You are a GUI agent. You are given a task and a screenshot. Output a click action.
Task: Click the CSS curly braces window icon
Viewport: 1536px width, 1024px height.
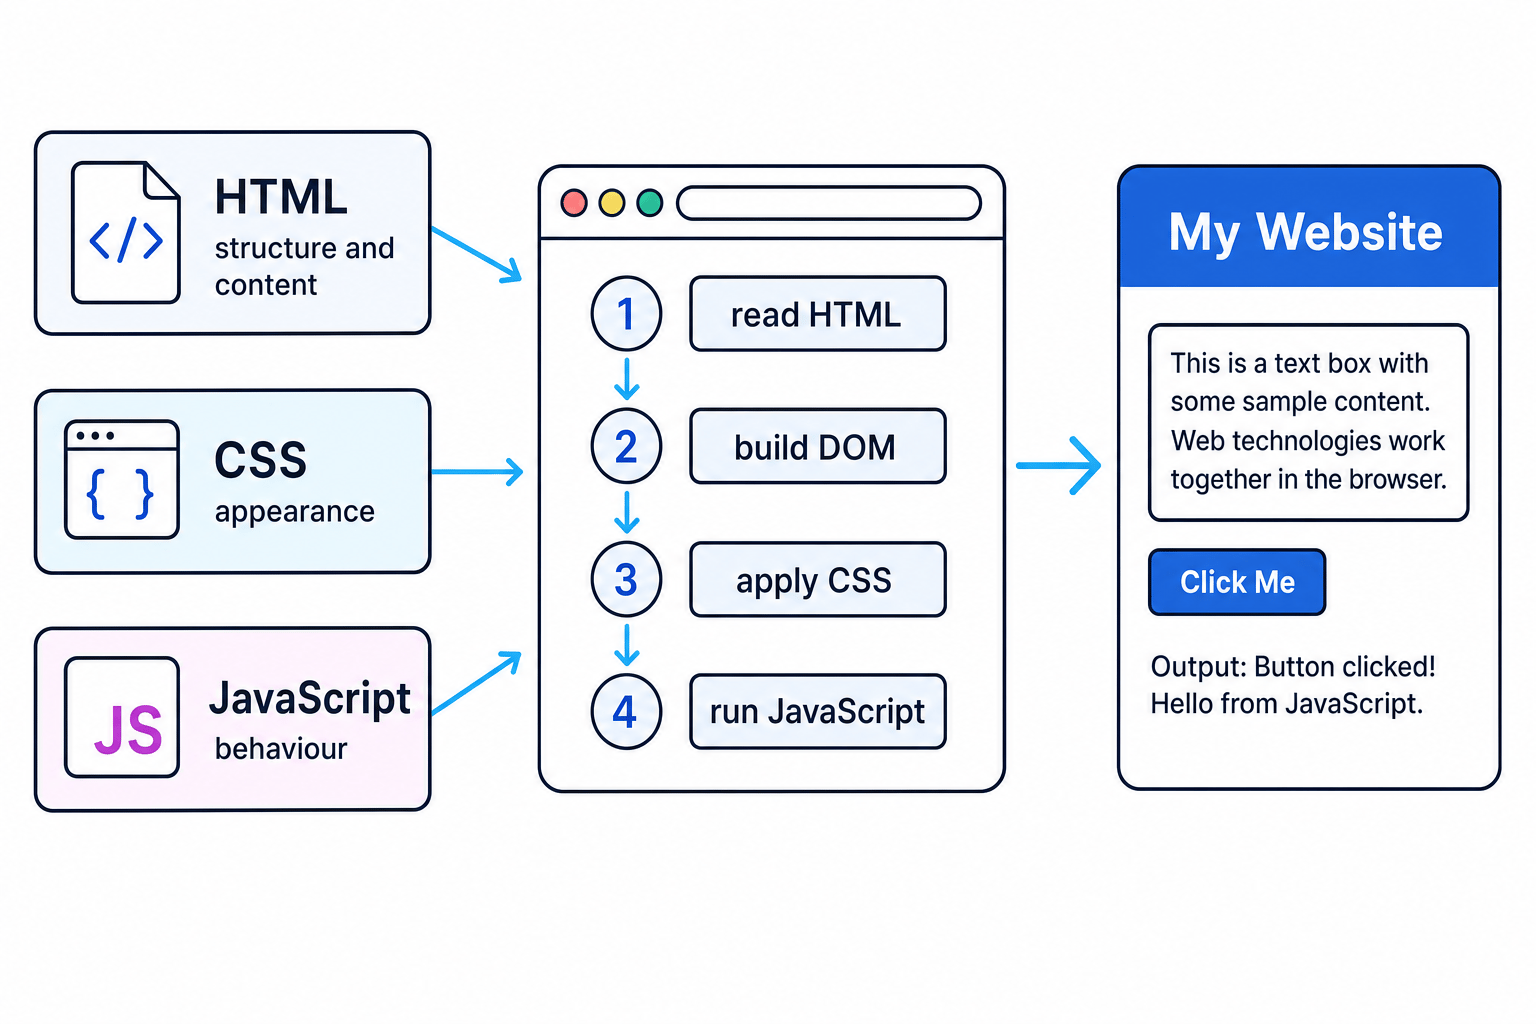coord(122,480)
